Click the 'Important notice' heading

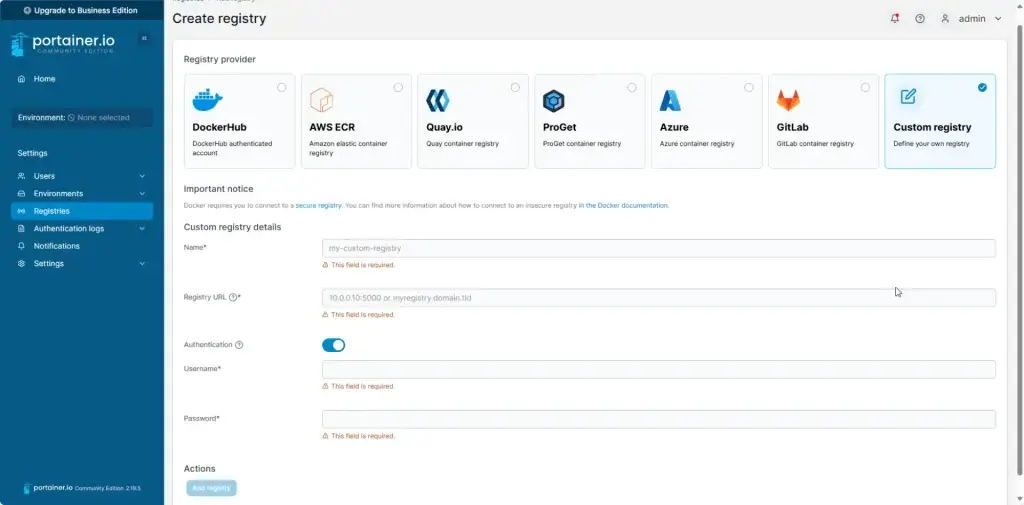point(218,189)
